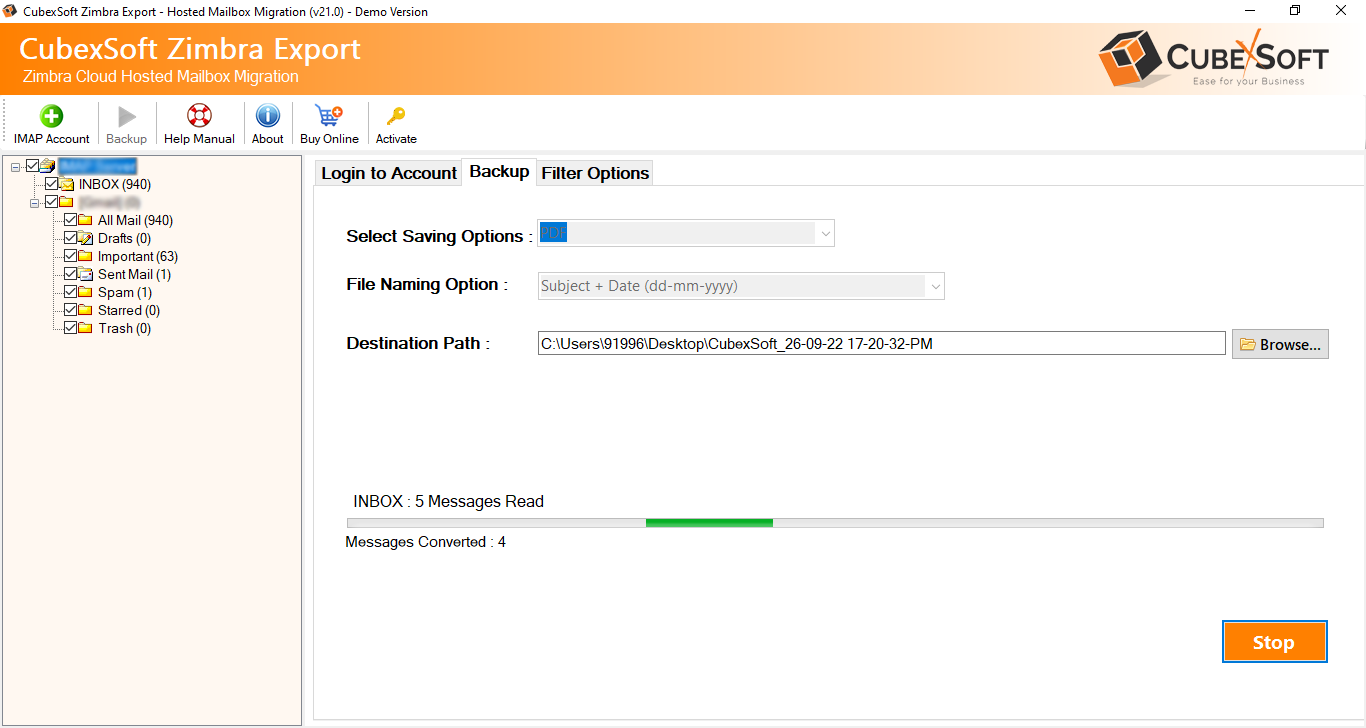Open the File Naming Option dropdown
1366x728 pixels.
pyautogui.click(x=741, y=286)
